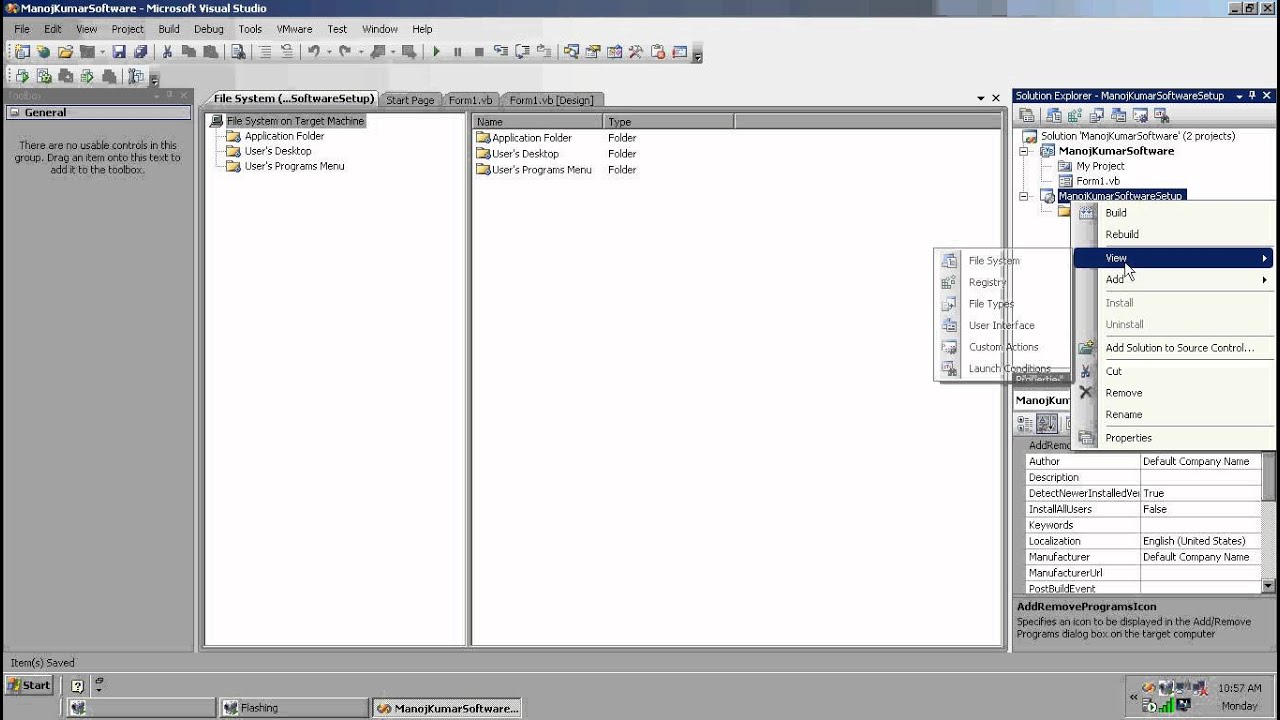Image resolution: width=1280 pixels, height=720 pixels.
Task: Switch to the Form1.vb tab
Action: point(470,100)
